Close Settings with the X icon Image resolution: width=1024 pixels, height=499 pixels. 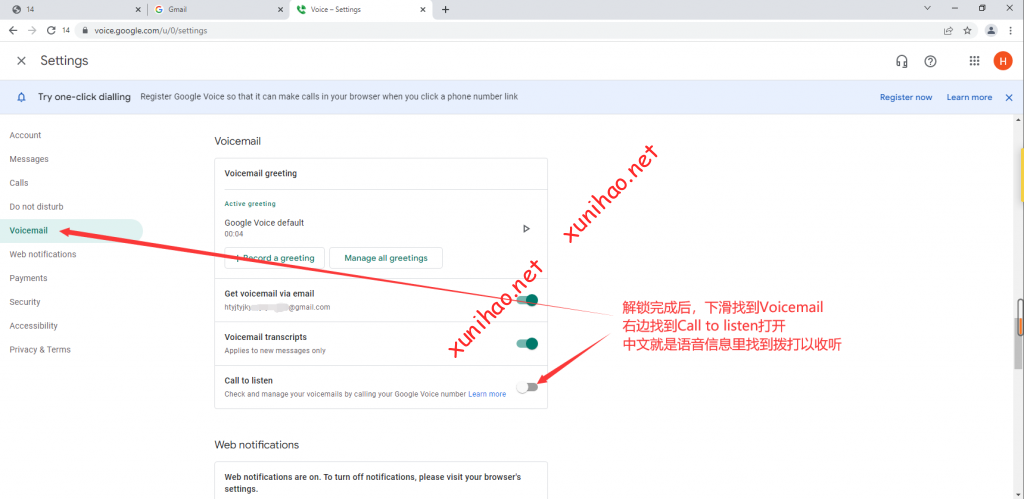click(x=21, y=61)
